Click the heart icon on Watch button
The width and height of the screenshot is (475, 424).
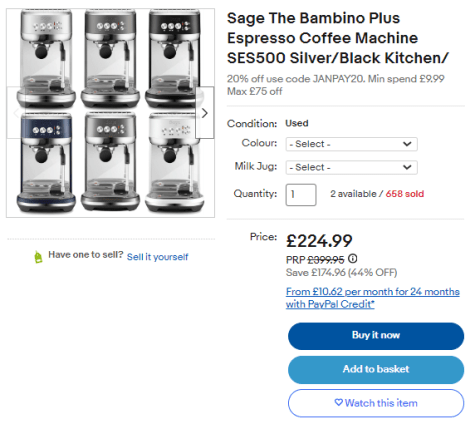click(x=339, y=403)
